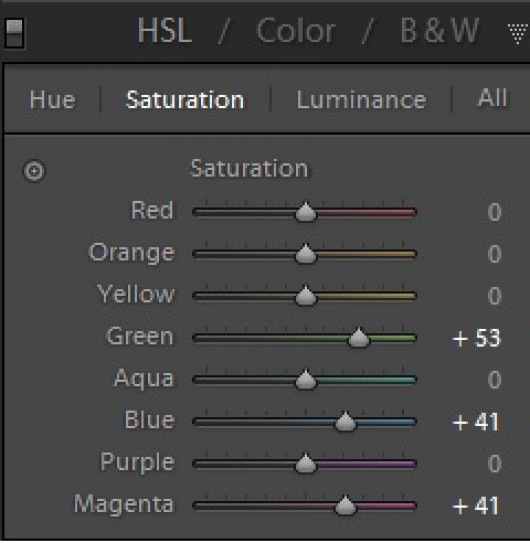
Task: Show All HSL adjustments
Action: 492,98
